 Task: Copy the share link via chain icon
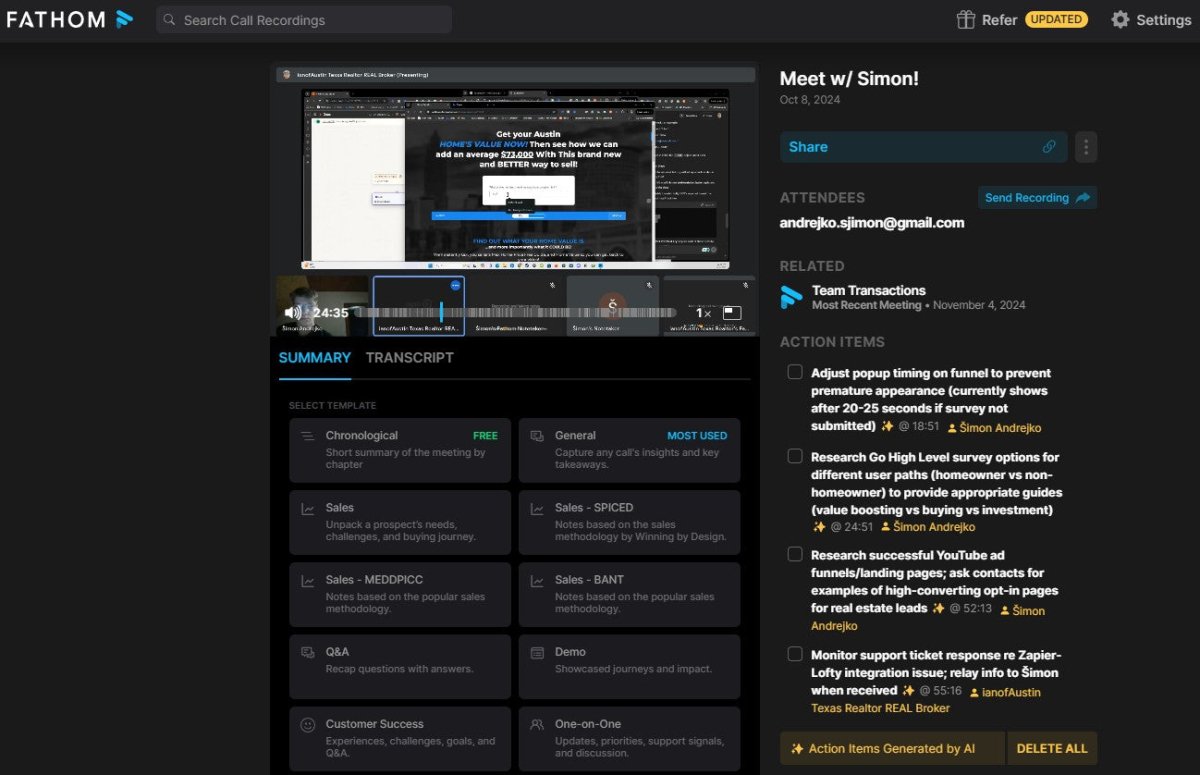point(1049,147)
